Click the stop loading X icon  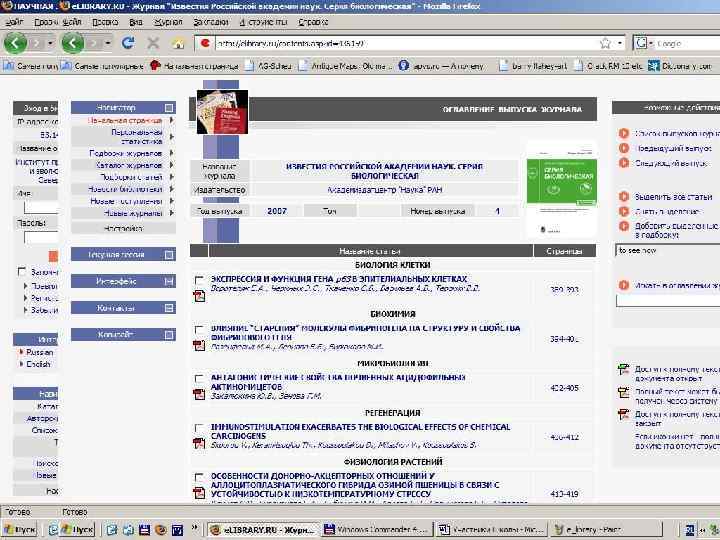click(153, 43)
